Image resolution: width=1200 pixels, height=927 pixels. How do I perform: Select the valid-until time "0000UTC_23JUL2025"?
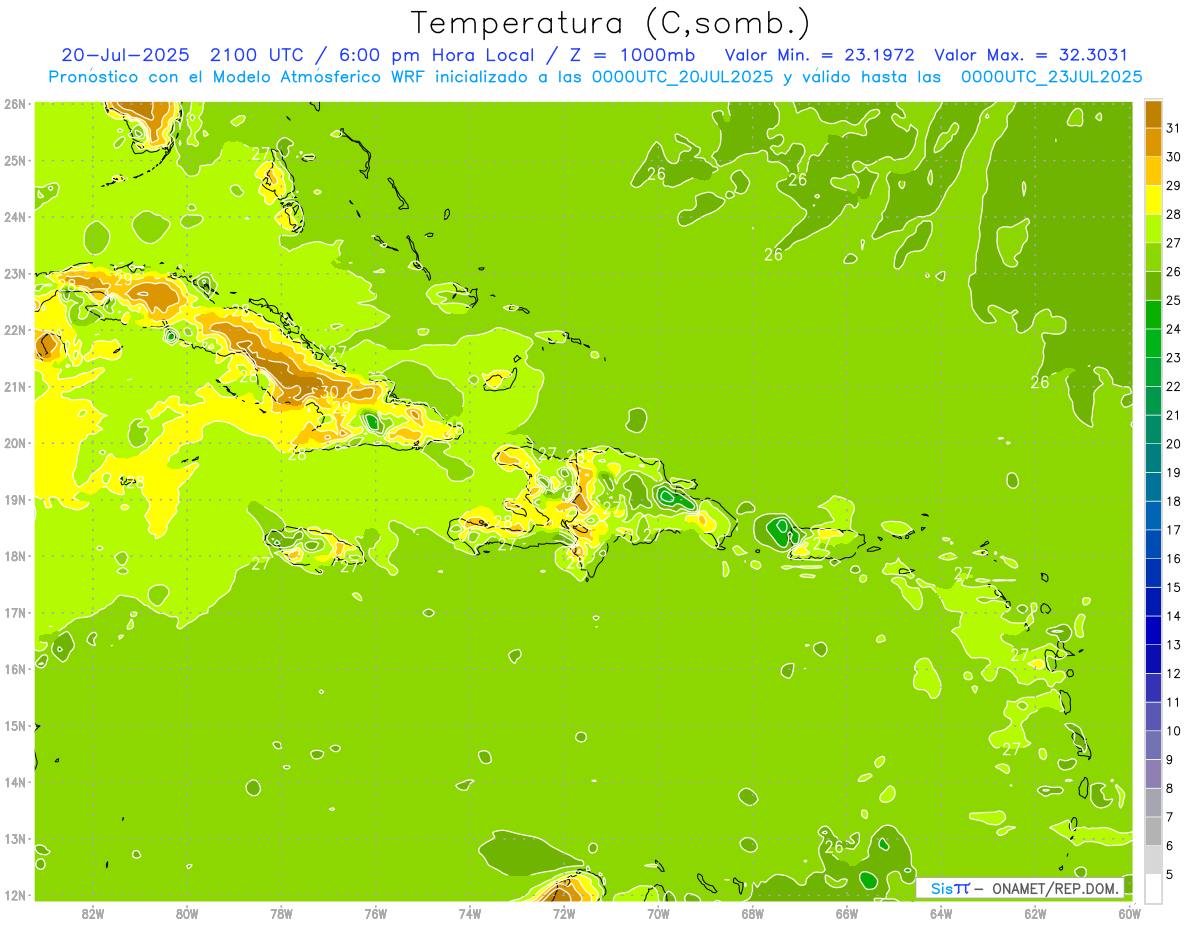click(x=1051, y=76)
